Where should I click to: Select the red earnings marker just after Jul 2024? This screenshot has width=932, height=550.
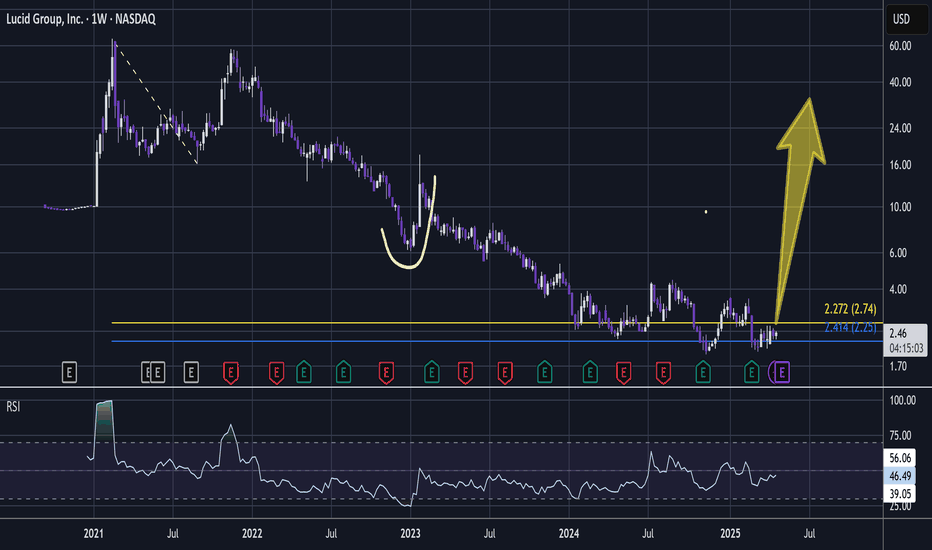point(663,373)
